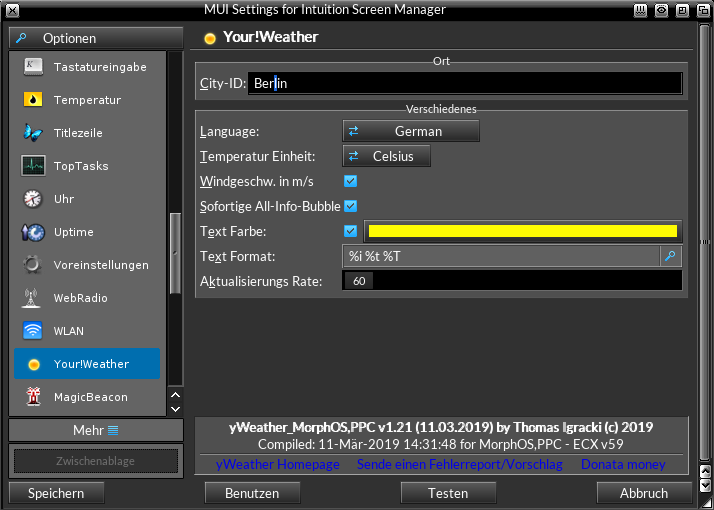The image size is (714, 510).
Task: Click the right-side window scrollbar down arrow
Action: click(705, 485)
